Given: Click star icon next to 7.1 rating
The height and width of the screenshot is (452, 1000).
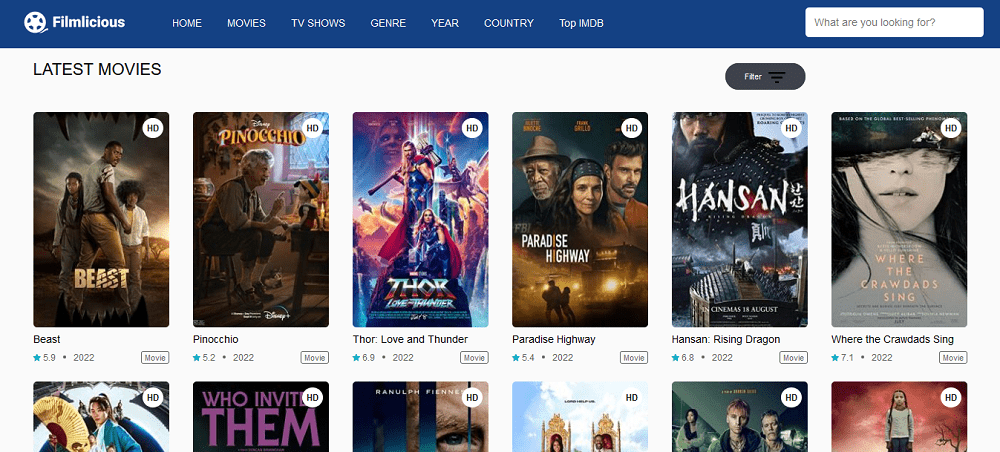Looking at the screenshot, I should click(835, 358).
